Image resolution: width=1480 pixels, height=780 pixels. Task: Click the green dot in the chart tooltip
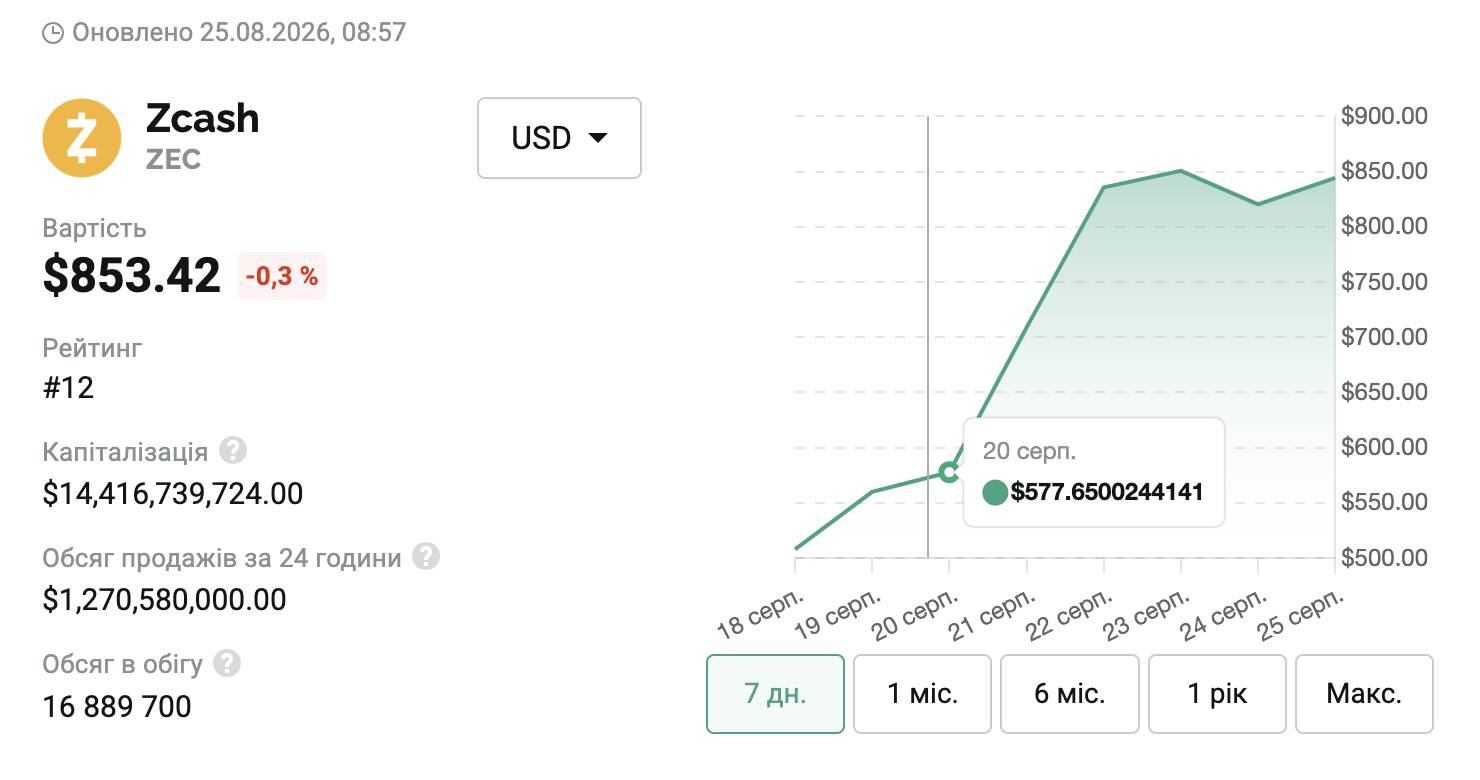(x=995, y=492)
